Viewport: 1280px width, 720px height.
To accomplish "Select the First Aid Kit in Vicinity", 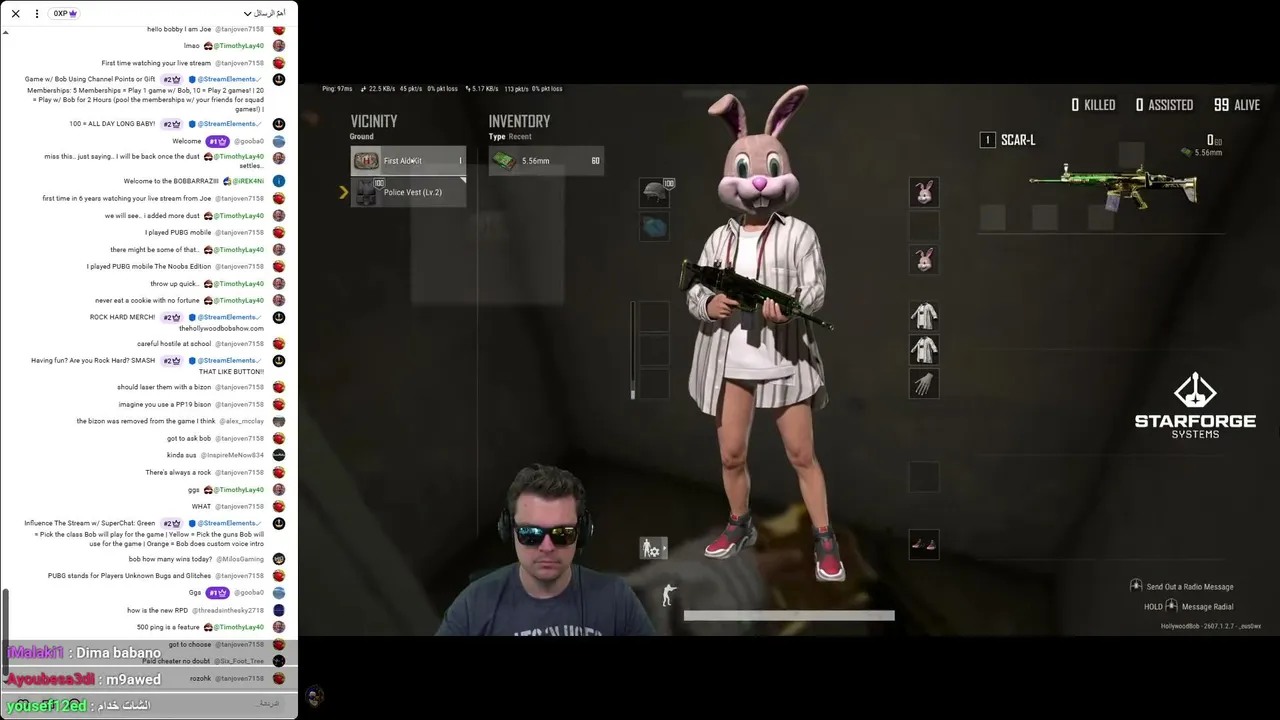I will (x=408, y=161).
